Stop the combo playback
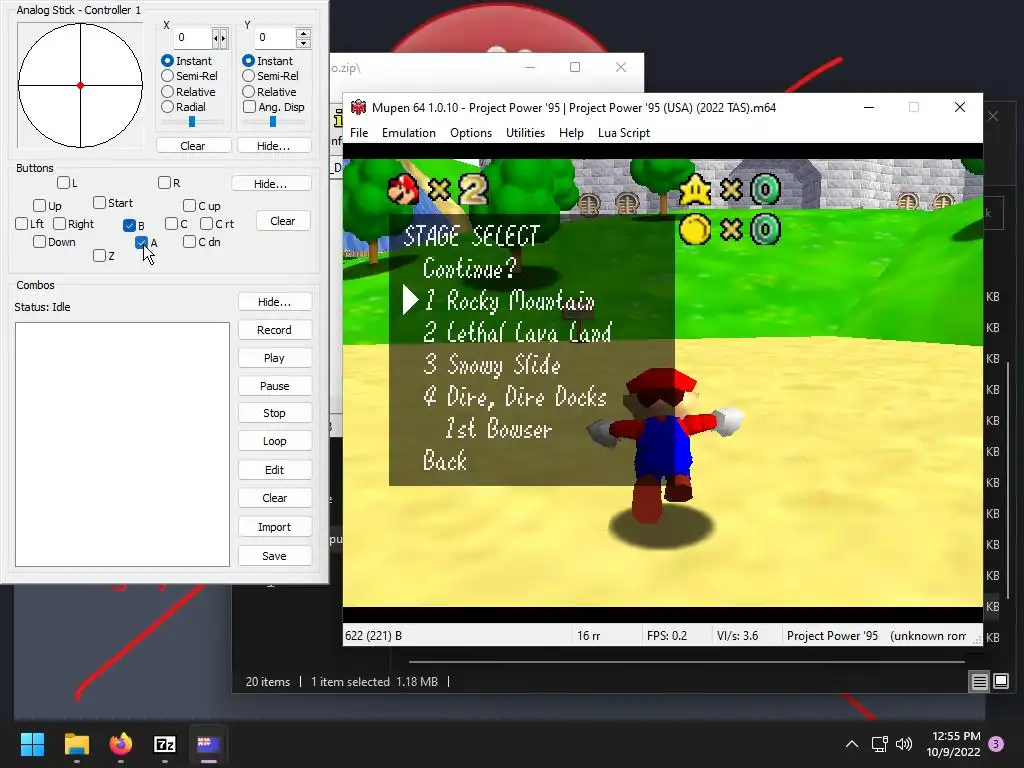Viewport: 1024px width, 768px height. point(274,413)
